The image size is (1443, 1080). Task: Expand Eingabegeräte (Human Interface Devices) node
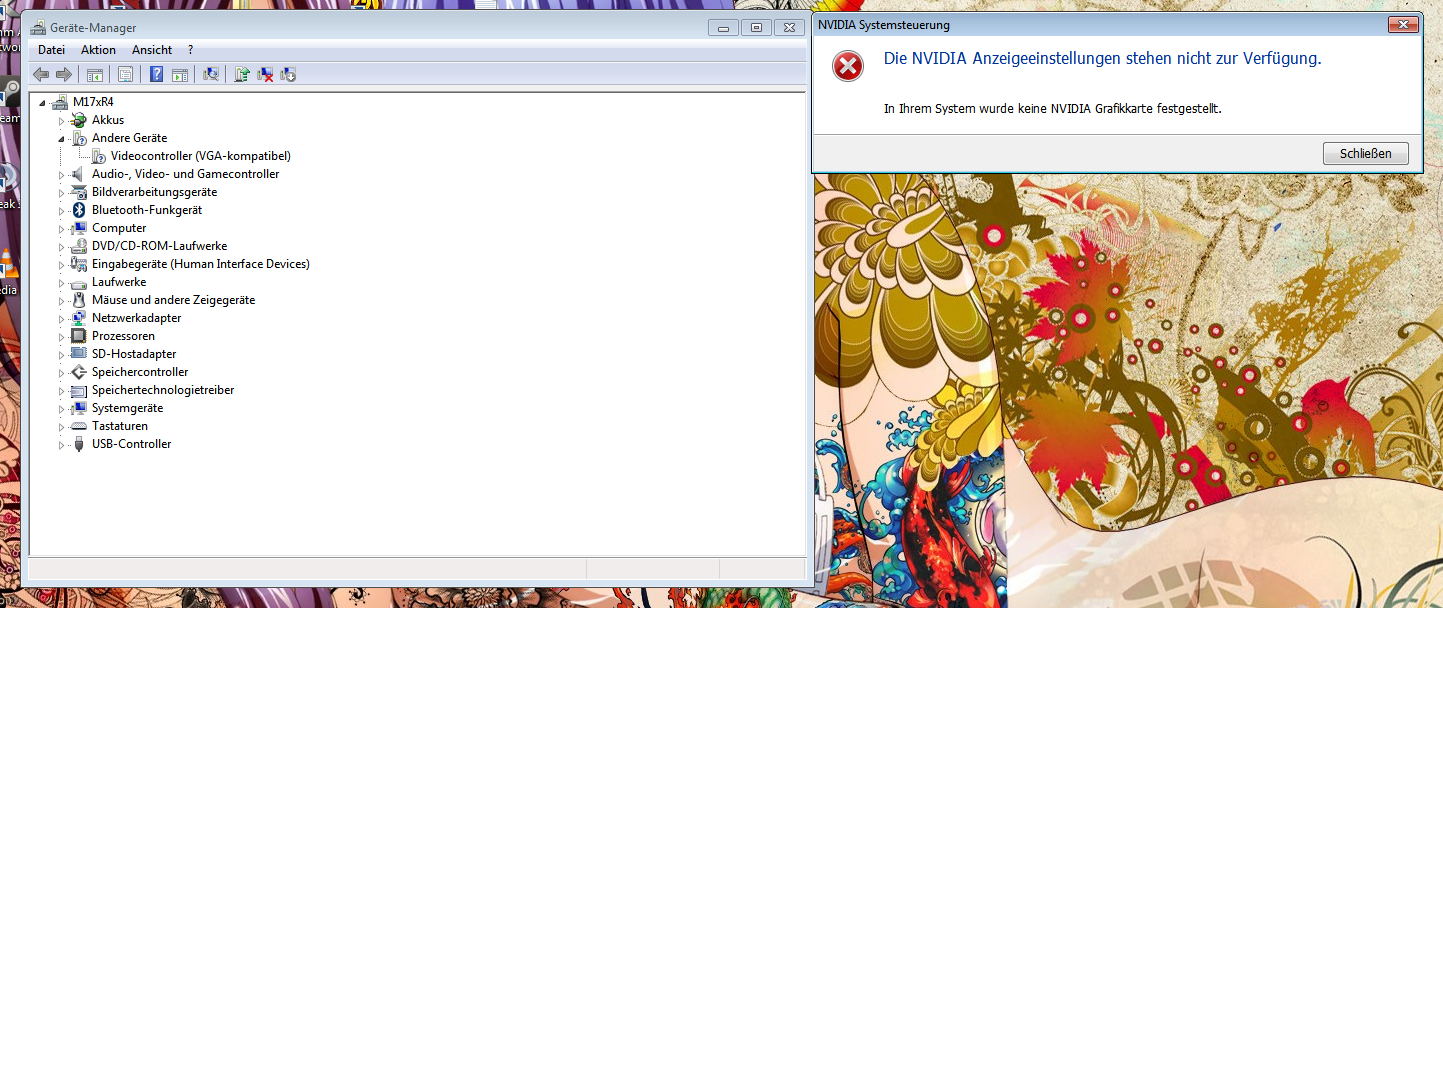point(61,265)
